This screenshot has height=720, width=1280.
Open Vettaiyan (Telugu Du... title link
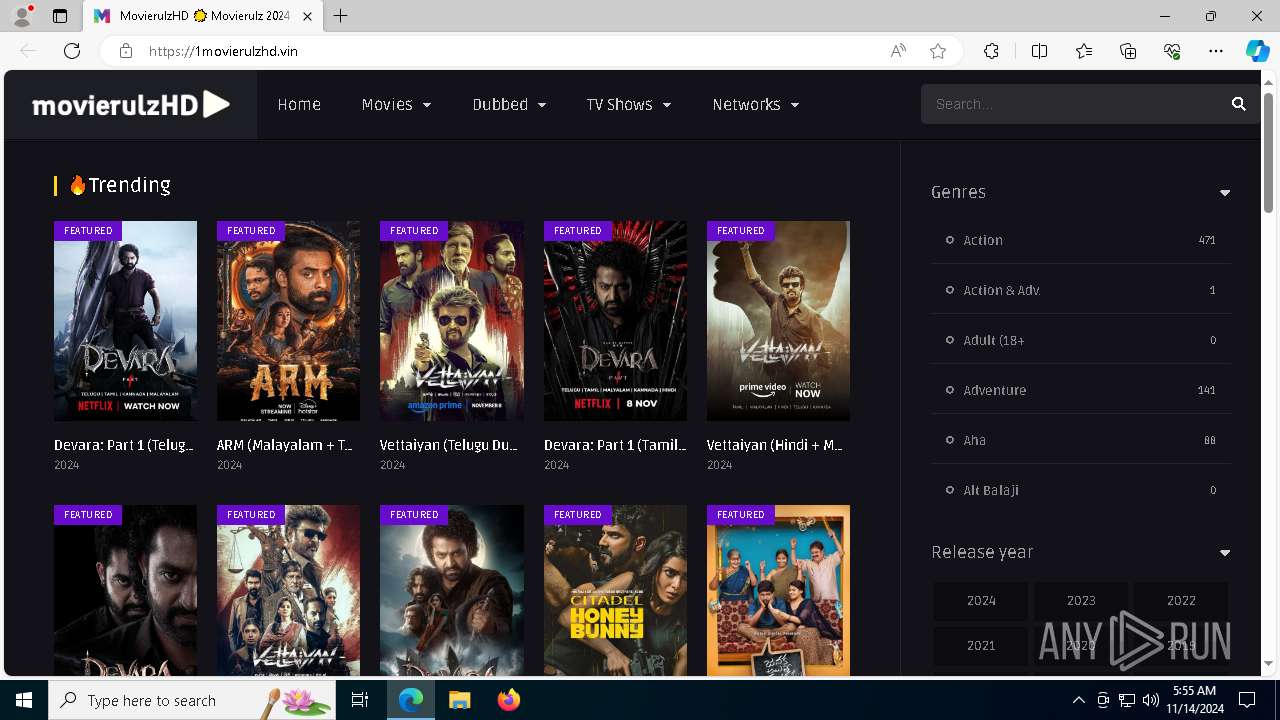tap(449, 445)
